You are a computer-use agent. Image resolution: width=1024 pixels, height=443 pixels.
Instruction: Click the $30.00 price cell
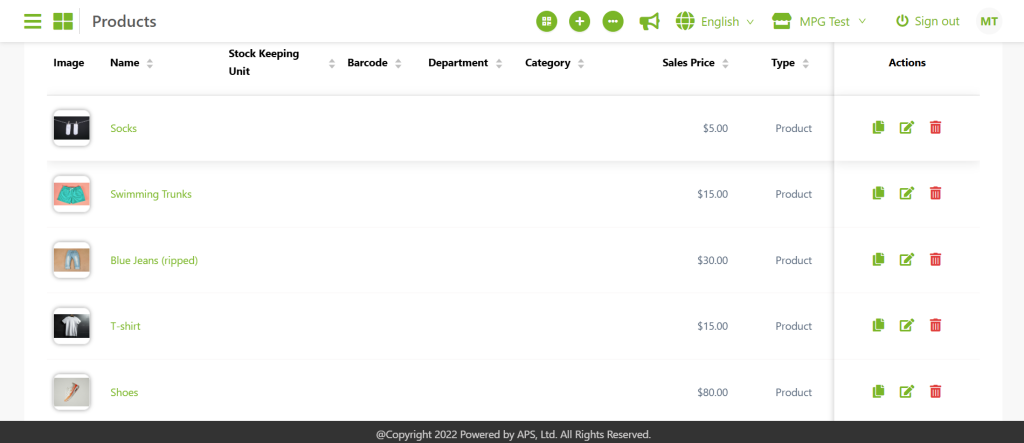point(712,260)
